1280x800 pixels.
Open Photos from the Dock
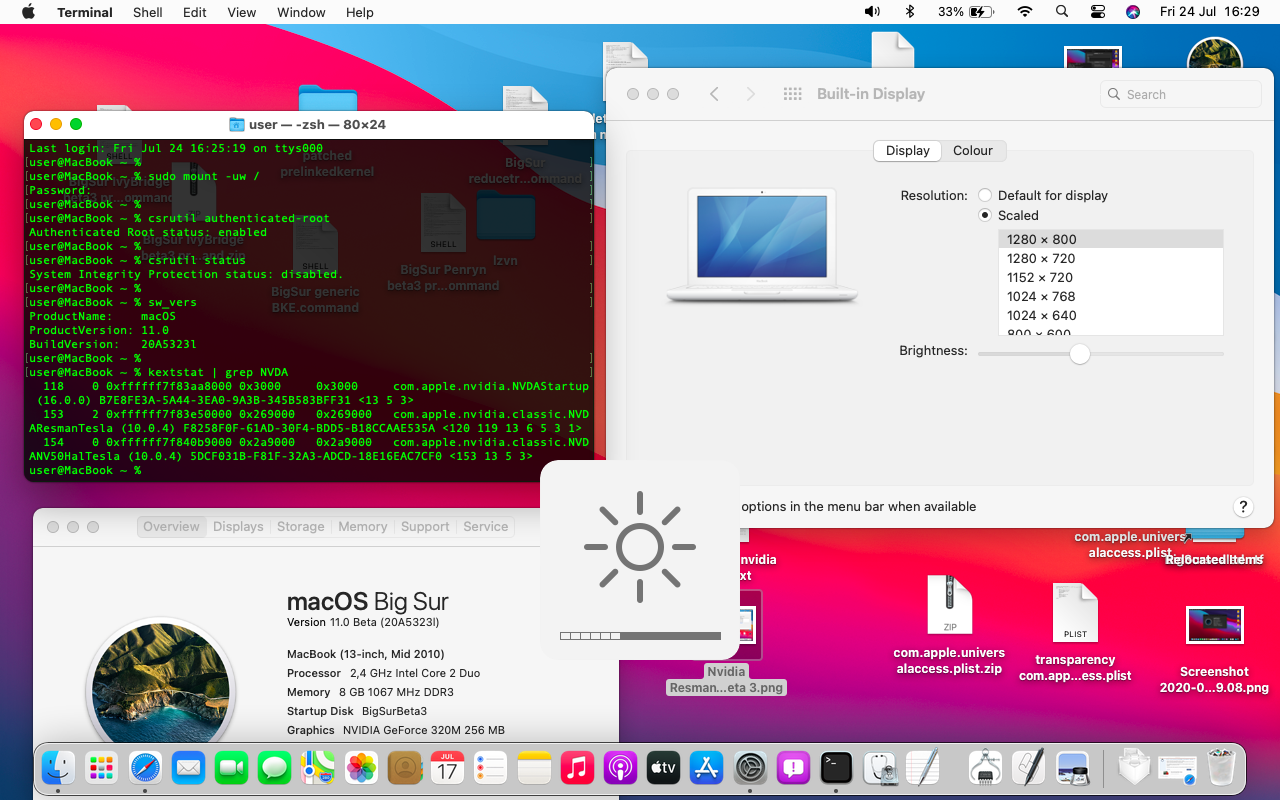coord(361,768)
